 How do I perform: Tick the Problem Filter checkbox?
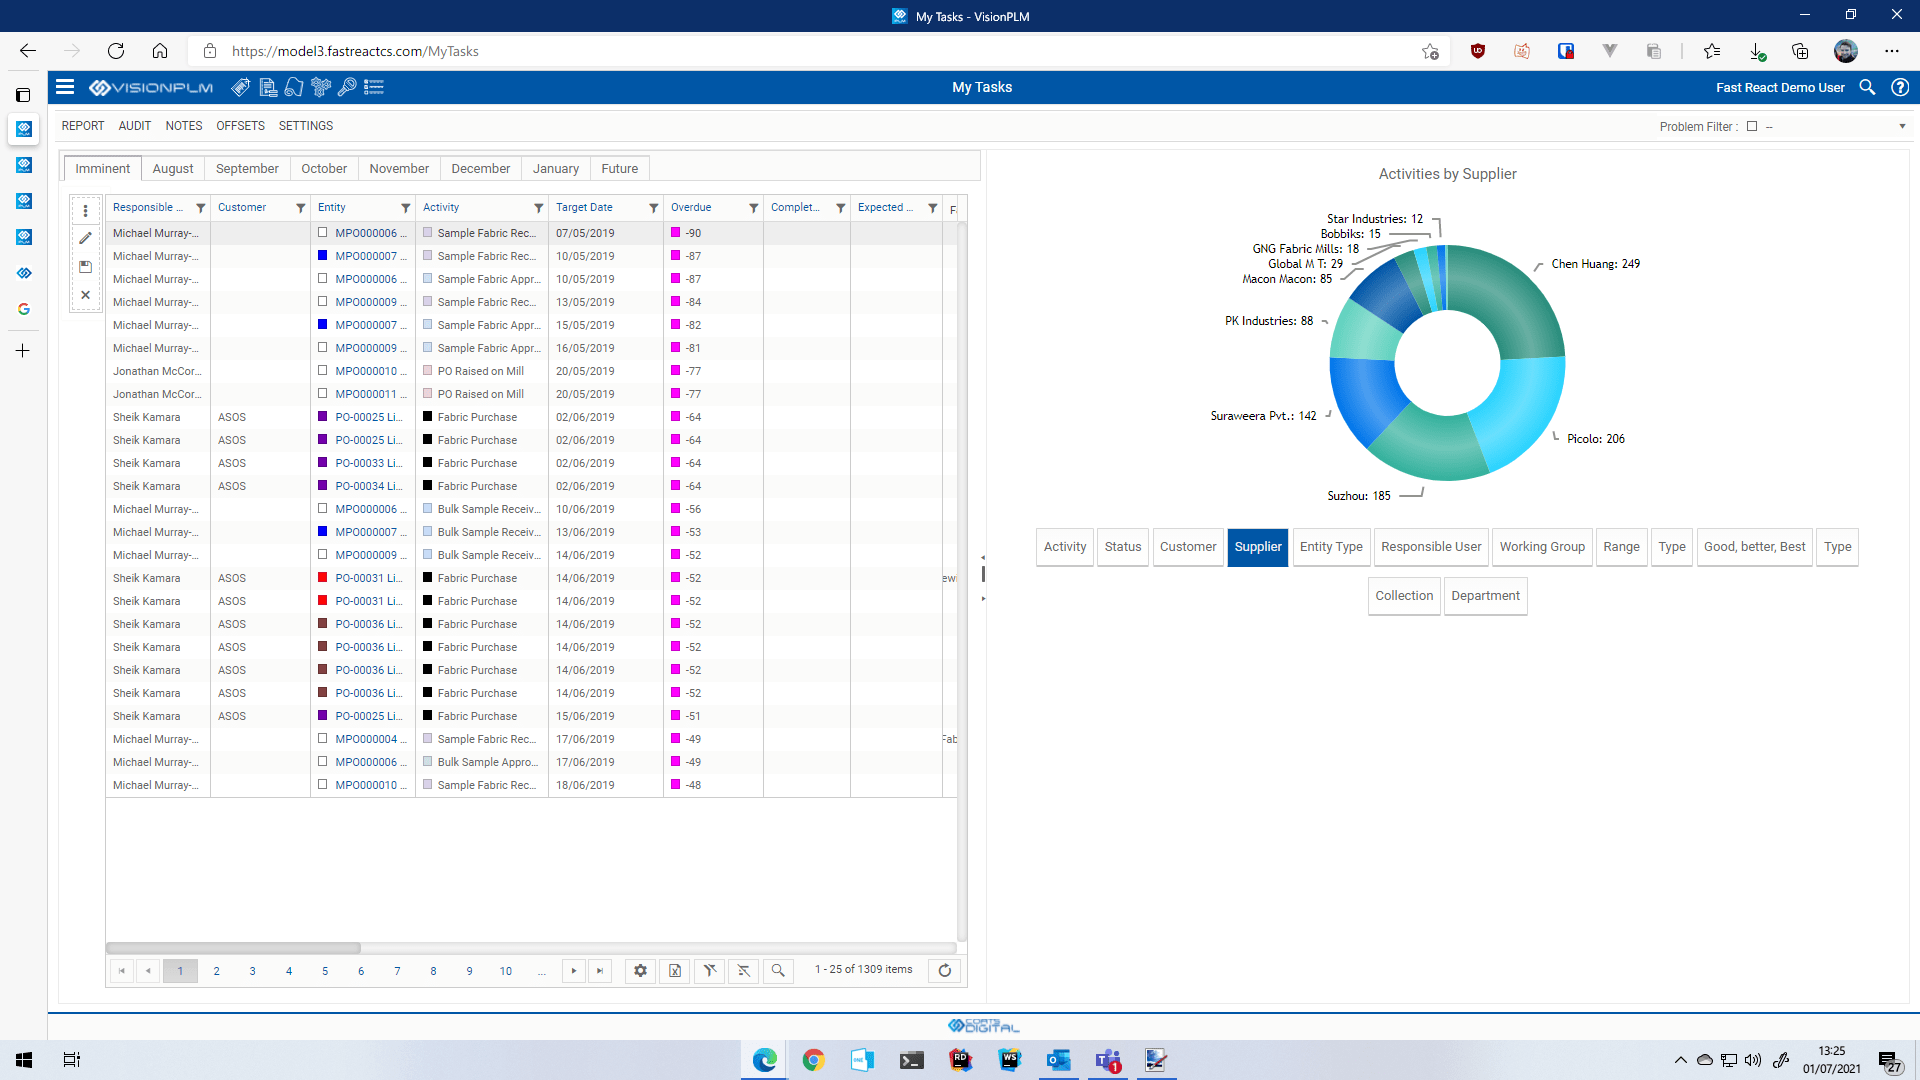1752,126
